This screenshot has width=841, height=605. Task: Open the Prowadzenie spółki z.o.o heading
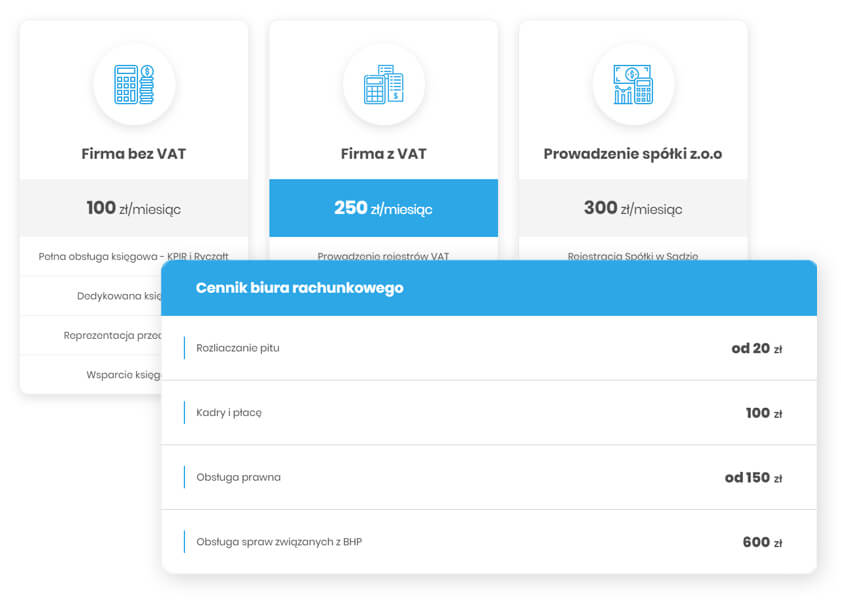[x=633, y=154]
